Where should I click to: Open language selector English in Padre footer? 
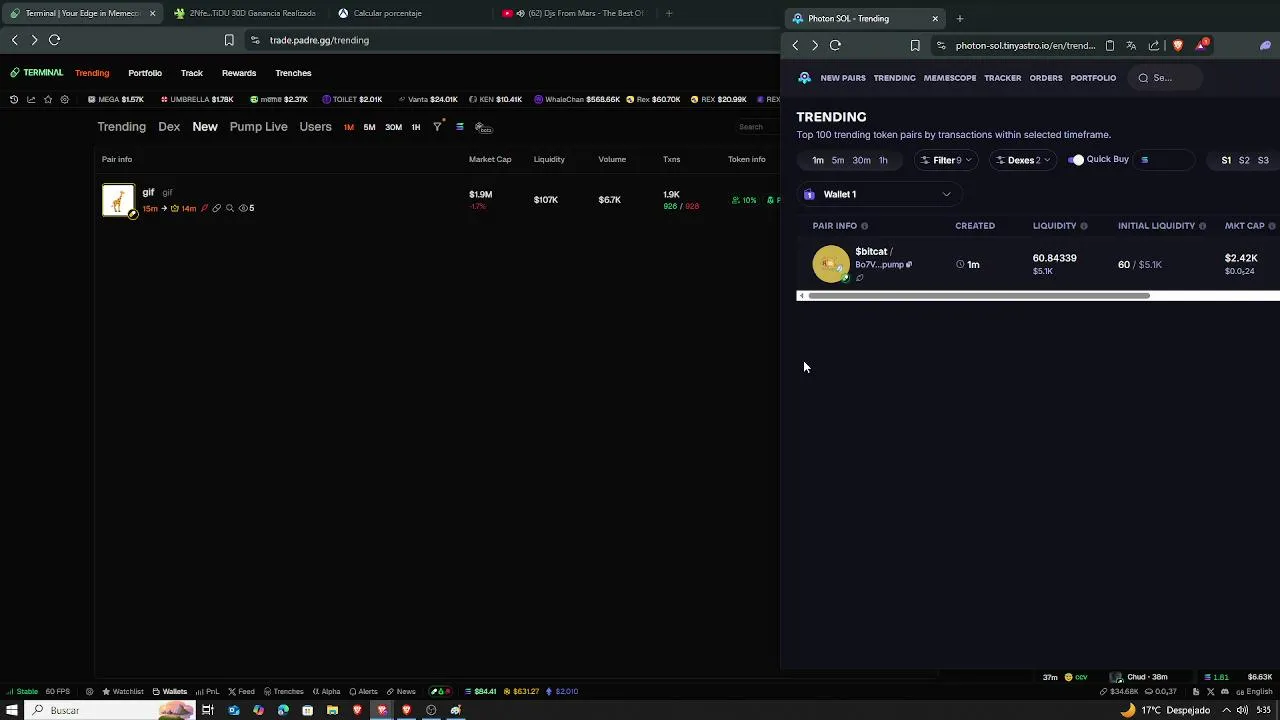(x=1254, y=691)
